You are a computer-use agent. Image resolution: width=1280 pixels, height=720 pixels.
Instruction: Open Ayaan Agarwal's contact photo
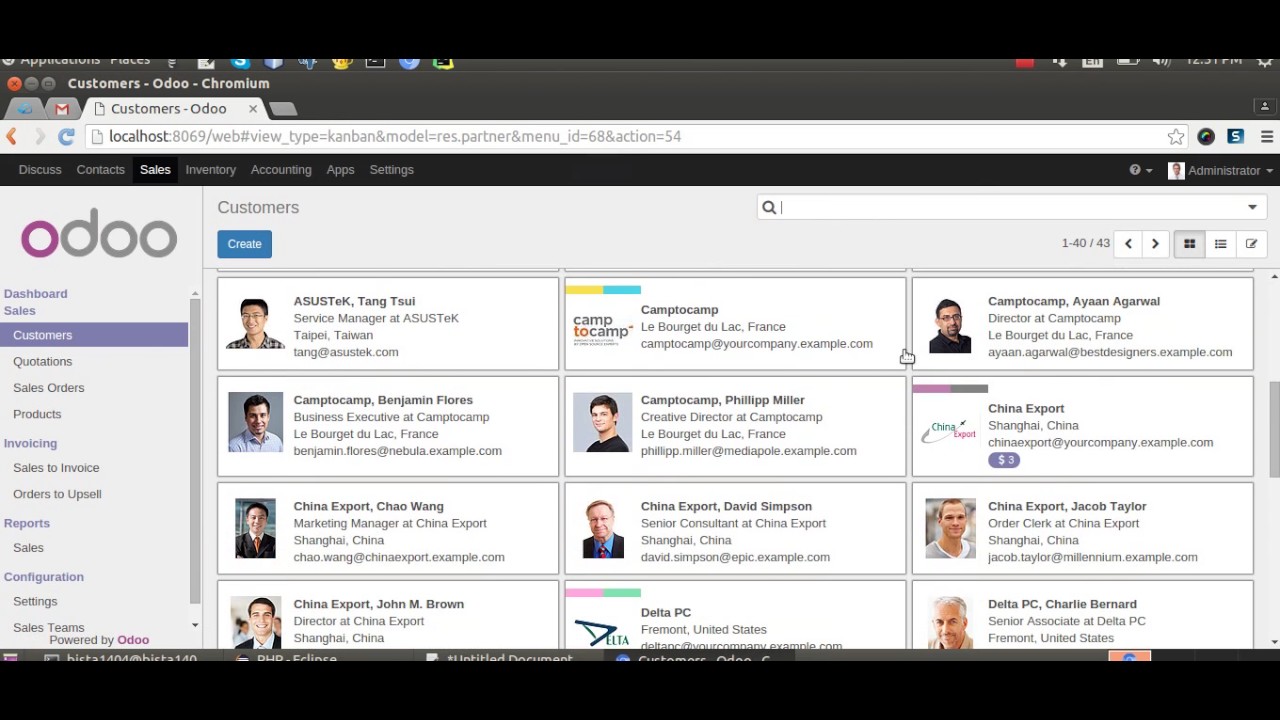pyautogui.click(x=950, y=325)
